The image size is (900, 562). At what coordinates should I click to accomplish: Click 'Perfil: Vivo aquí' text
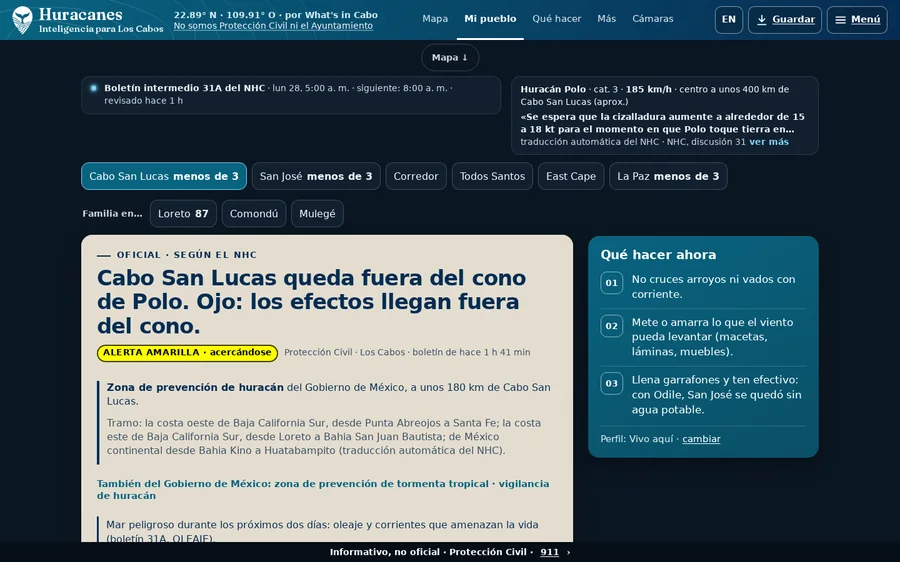(x=637, y=439)
